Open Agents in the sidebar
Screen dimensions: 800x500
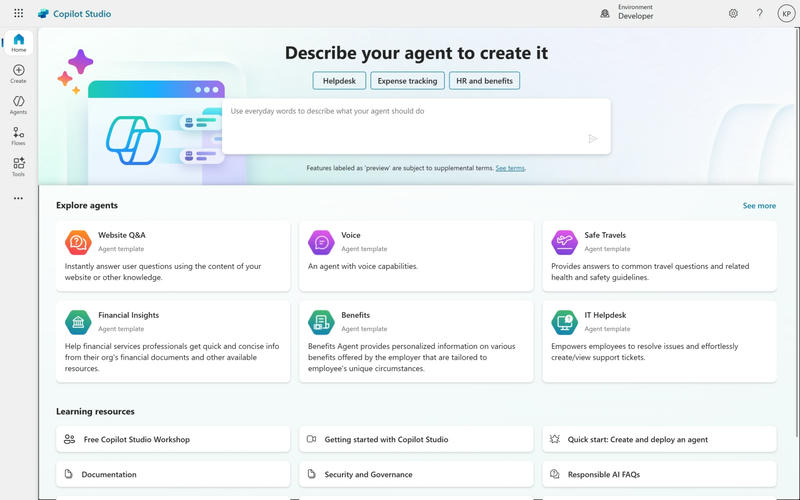pos(18,105)
